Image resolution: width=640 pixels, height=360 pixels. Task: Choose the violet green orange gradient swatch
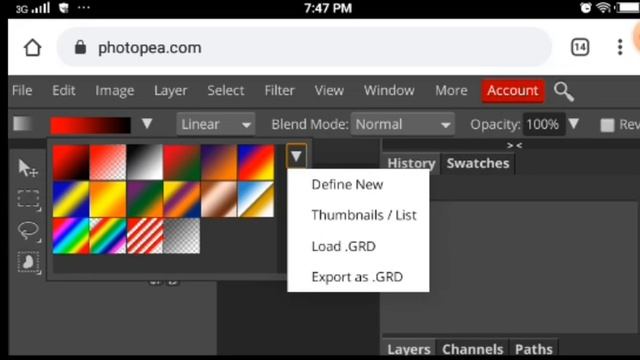pyautogui.click(x=145, y=199)
